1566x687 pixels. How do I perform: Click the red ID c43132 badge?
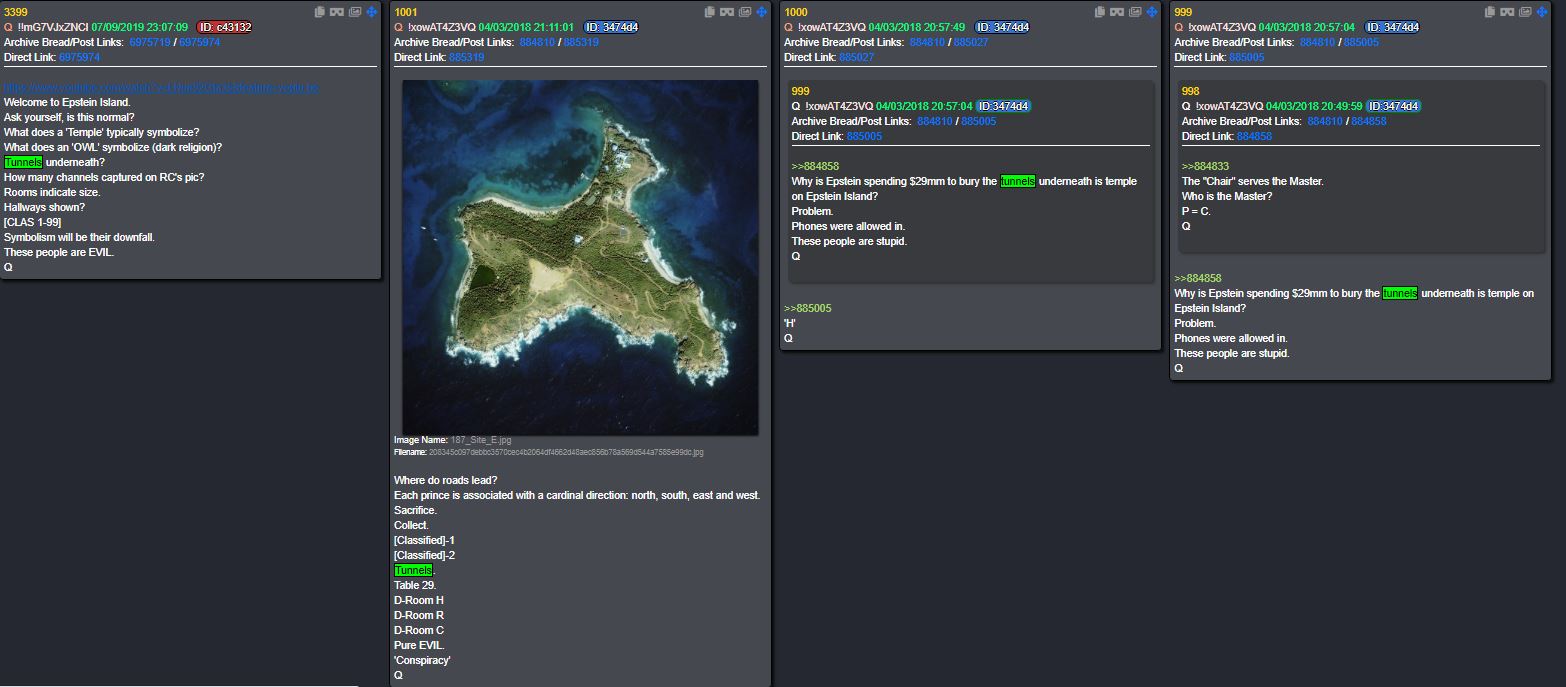point(224,27)
